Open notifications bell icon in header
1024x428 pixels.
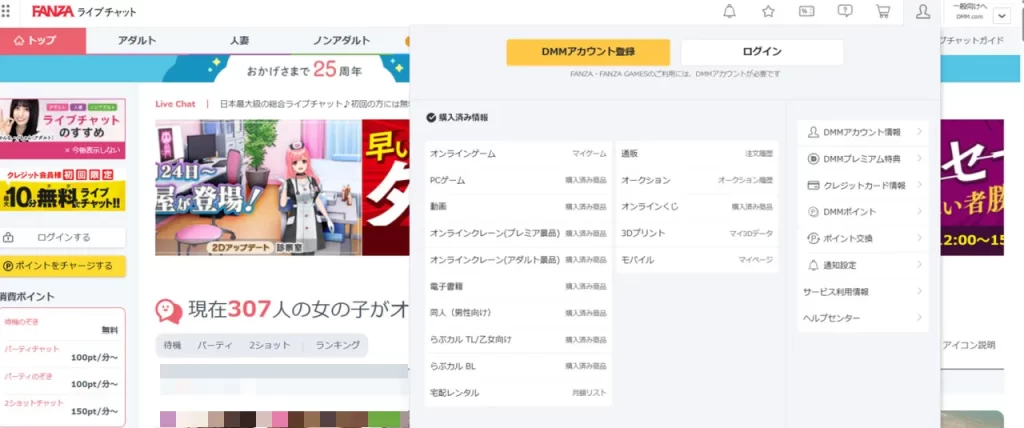729,11
